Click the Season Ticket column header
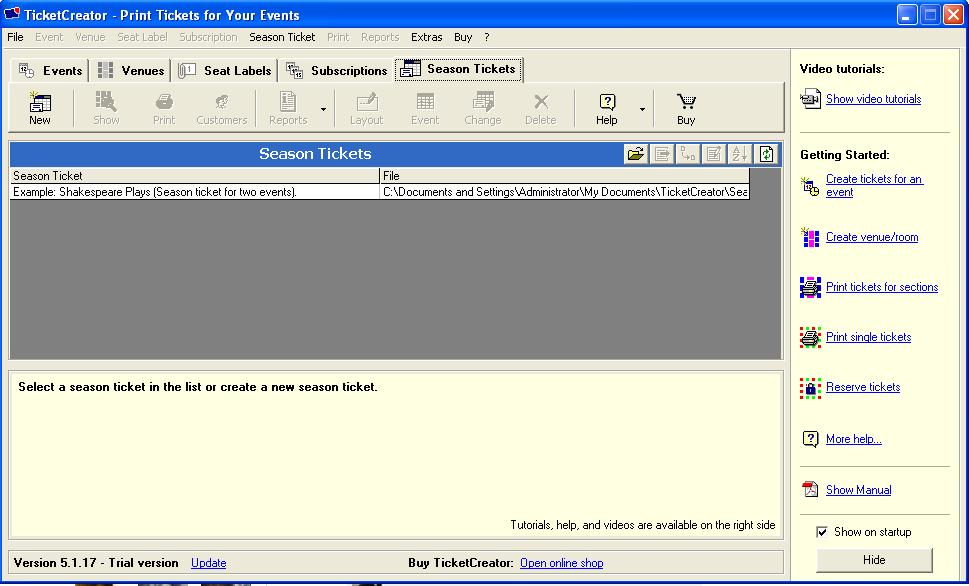The height and width of the screenshot is (586, 969). [x=195, y=176]
